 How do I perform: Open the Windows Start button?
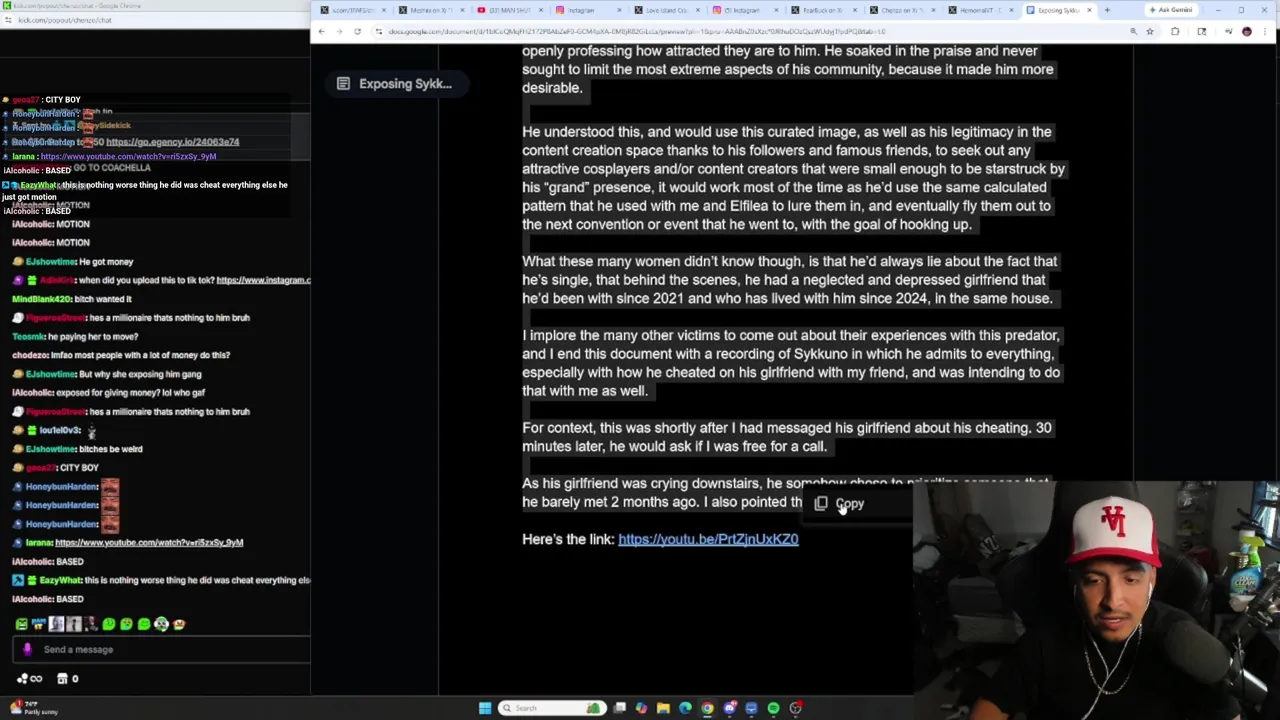pyautogui.click(x=485, y=708)
